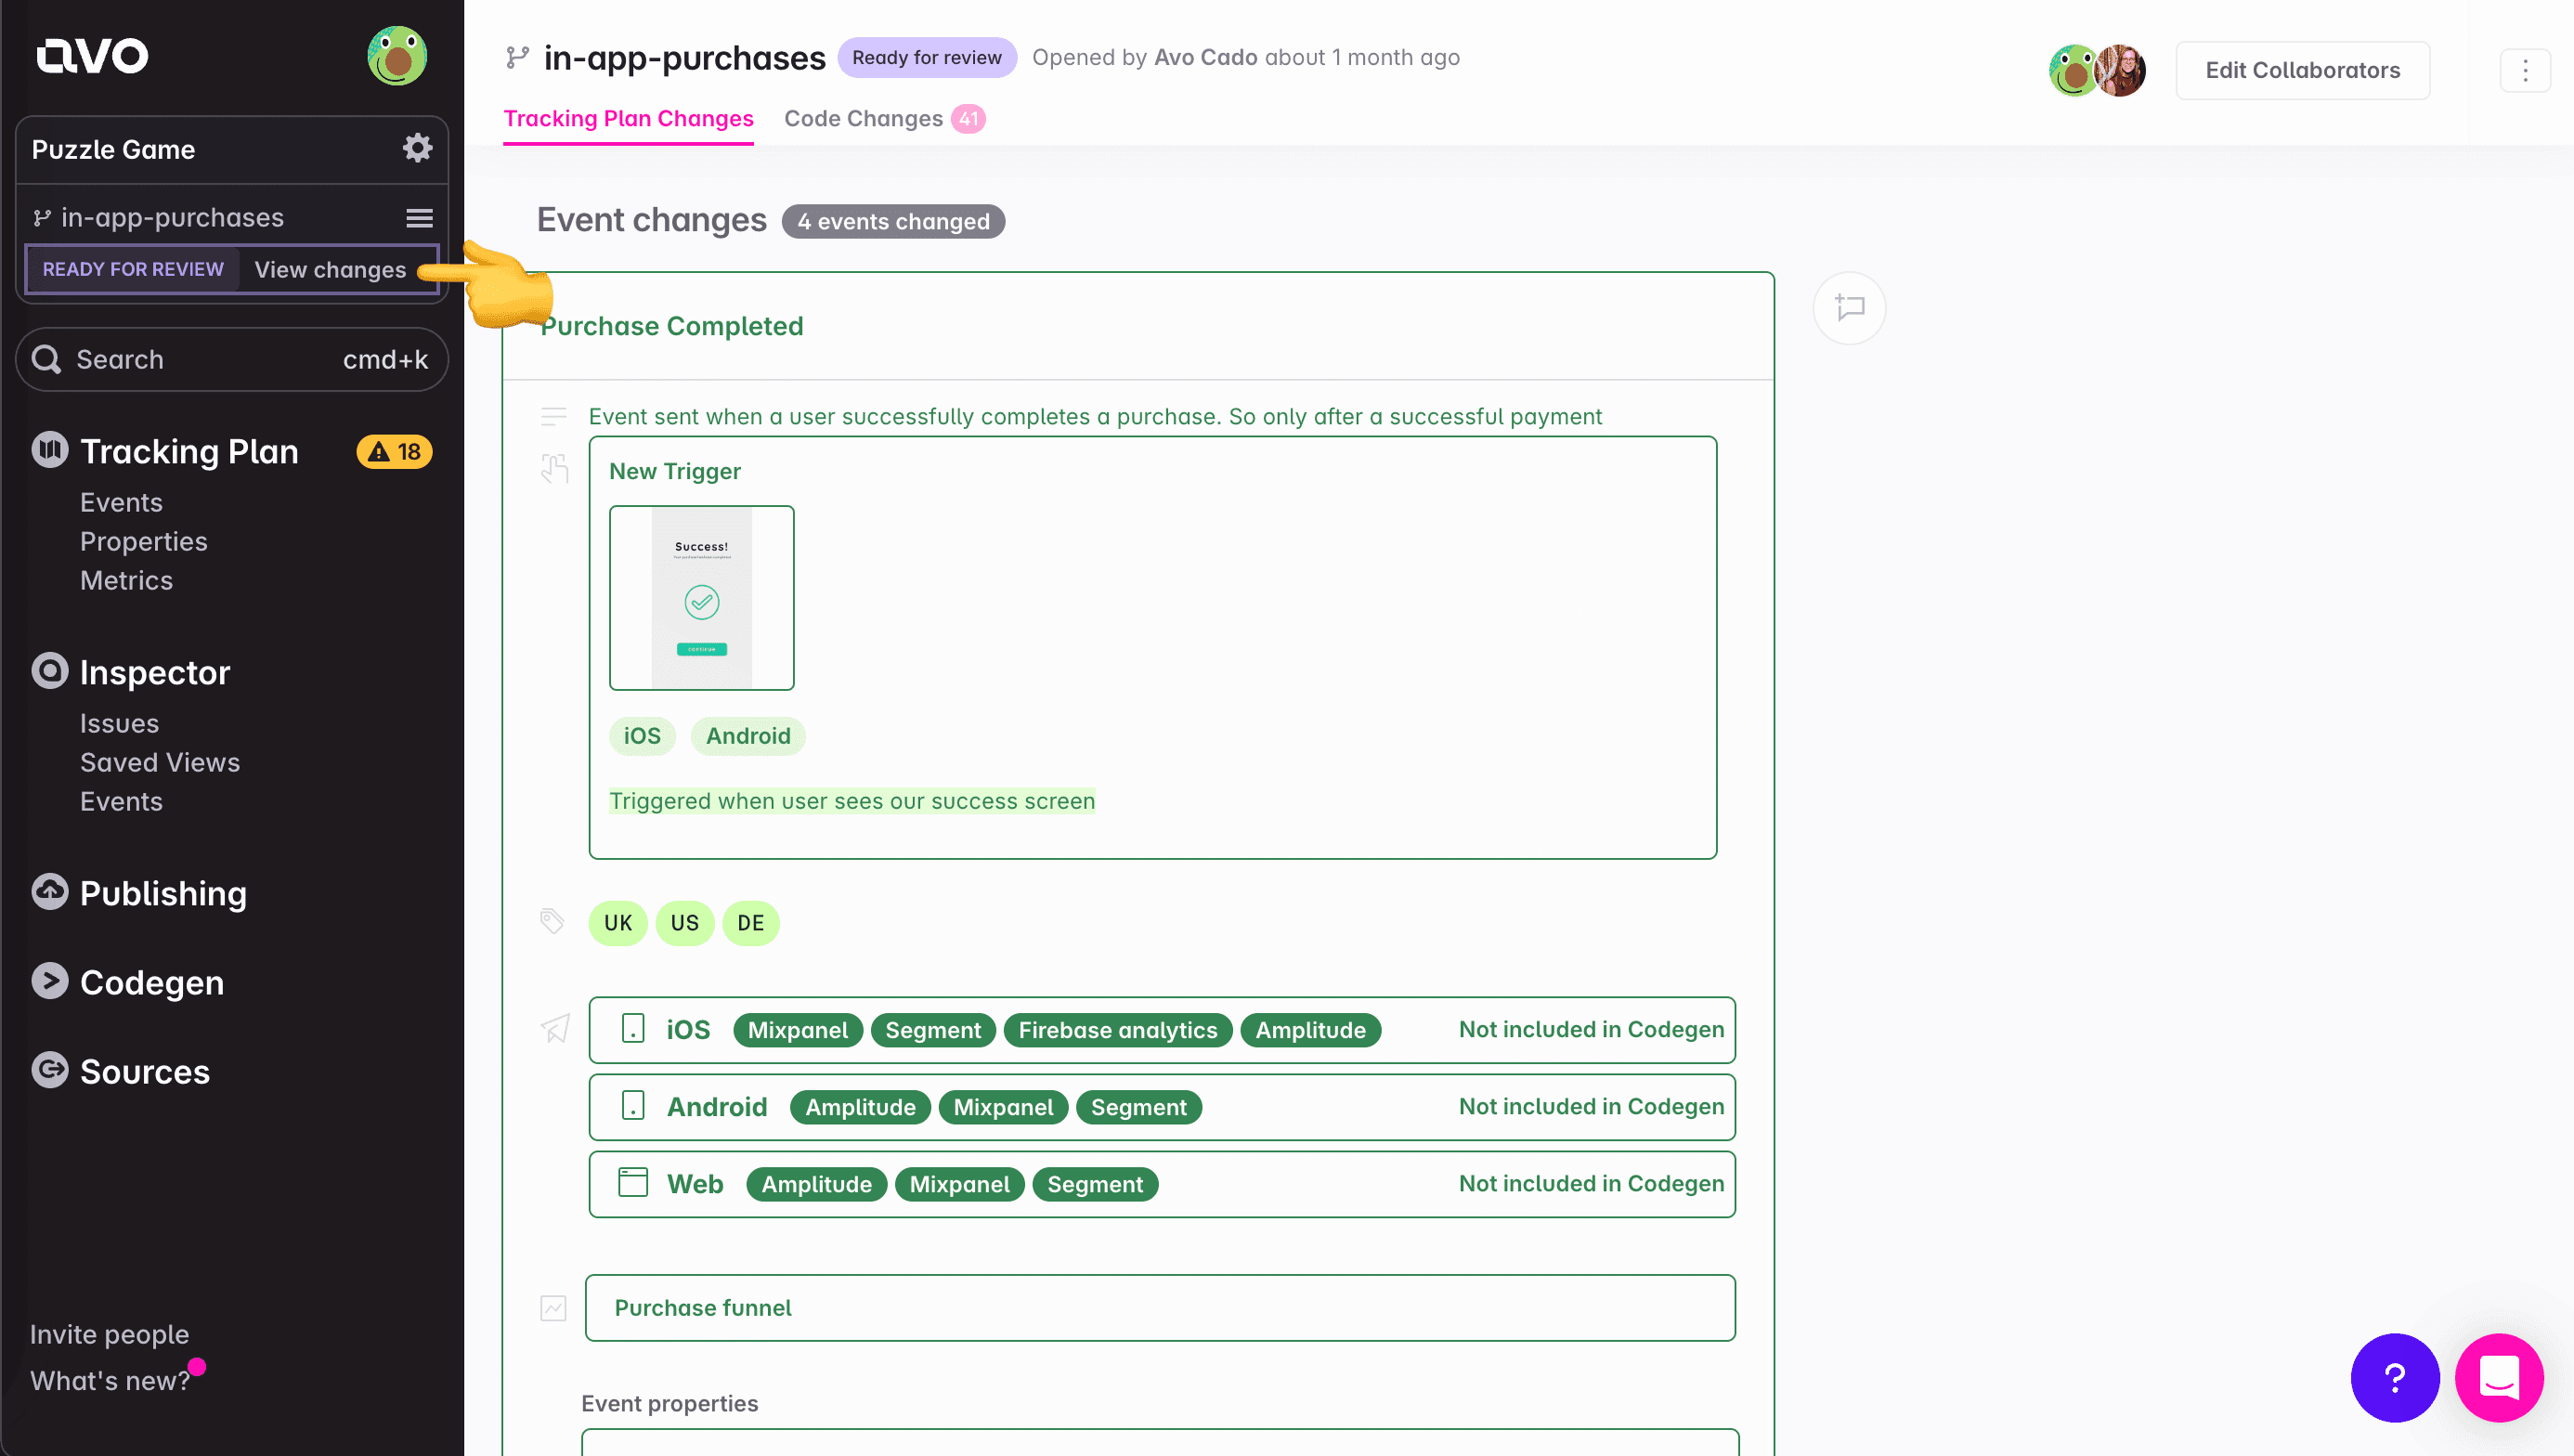Viewport: 2574px width, 1456px height.
Task: Click Invite people link
Action: pos(109,1335)
